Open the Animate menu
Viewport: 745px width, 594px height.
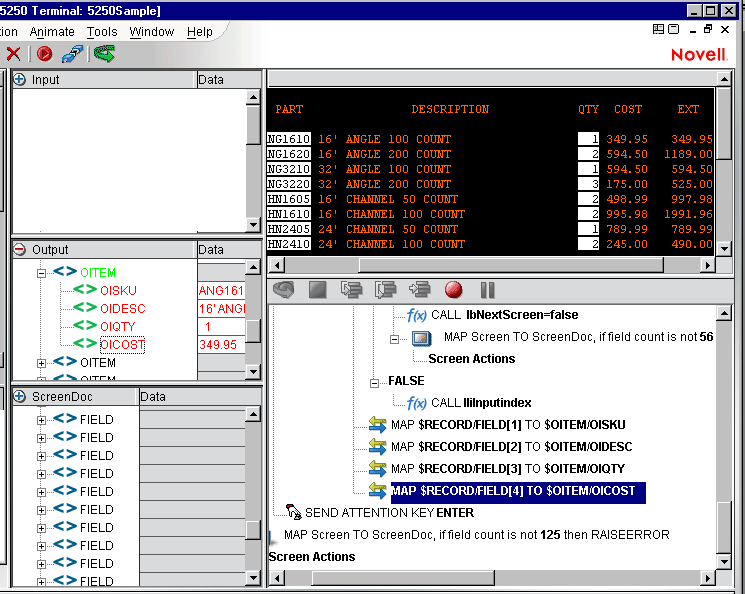[52, 31]
